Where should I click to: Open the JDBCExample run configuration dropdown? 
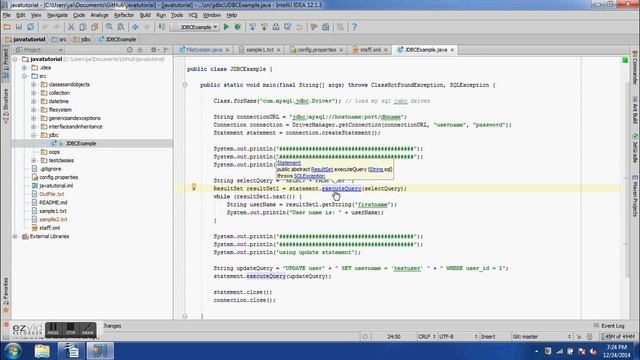tap(196, 27)
